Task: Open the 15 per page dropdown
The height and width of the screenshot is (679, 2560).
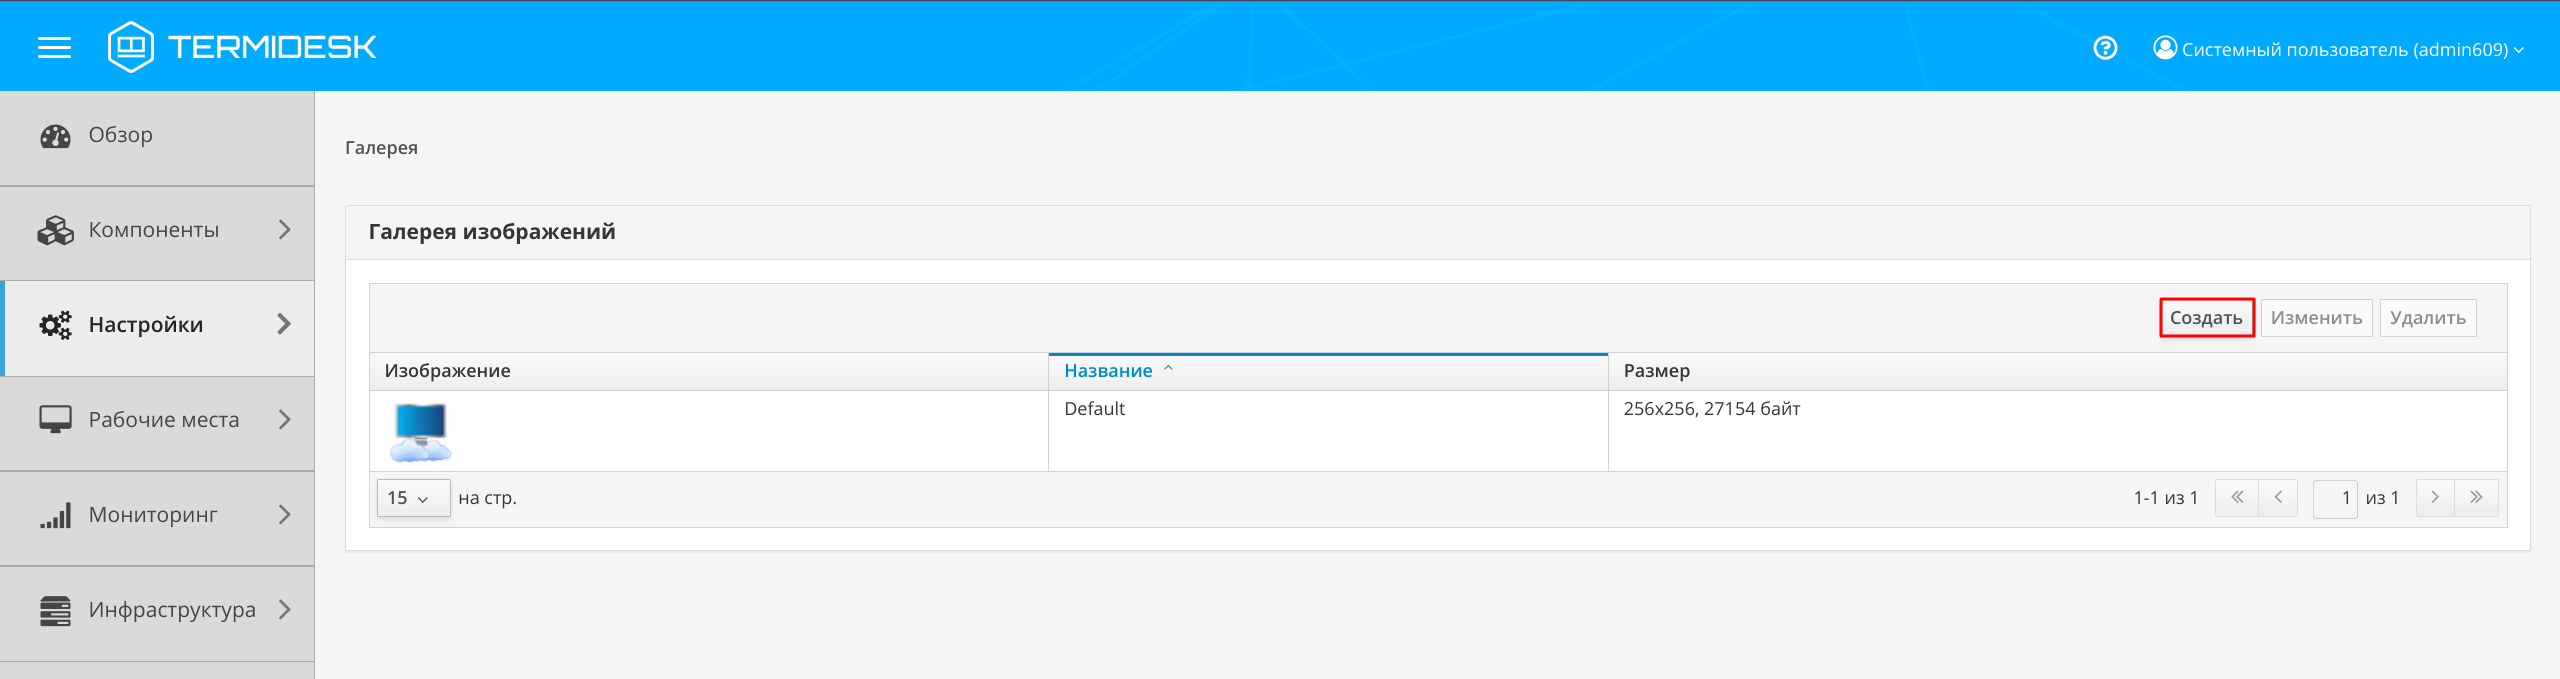Action: point(412,498)
